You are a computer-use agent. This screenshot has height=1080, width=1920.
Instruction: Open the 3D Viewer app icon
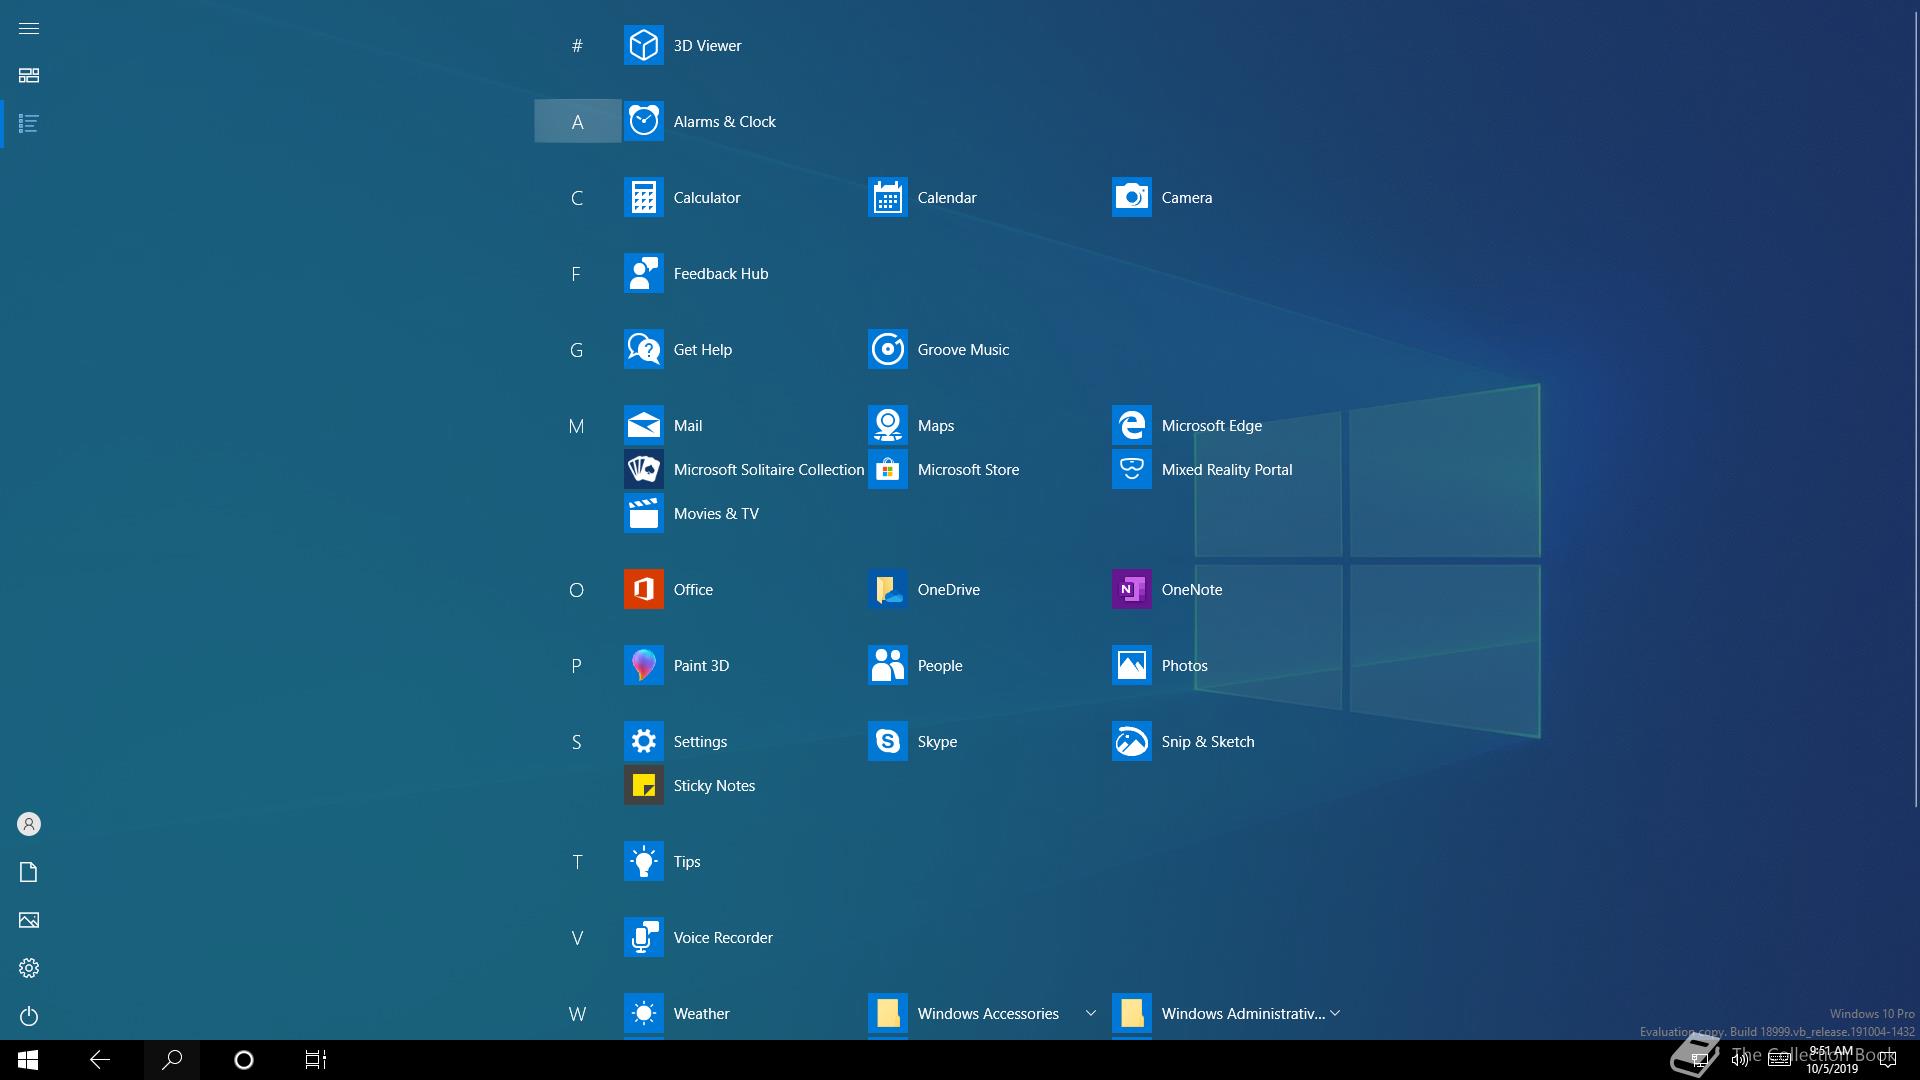[x=643, y=45]
